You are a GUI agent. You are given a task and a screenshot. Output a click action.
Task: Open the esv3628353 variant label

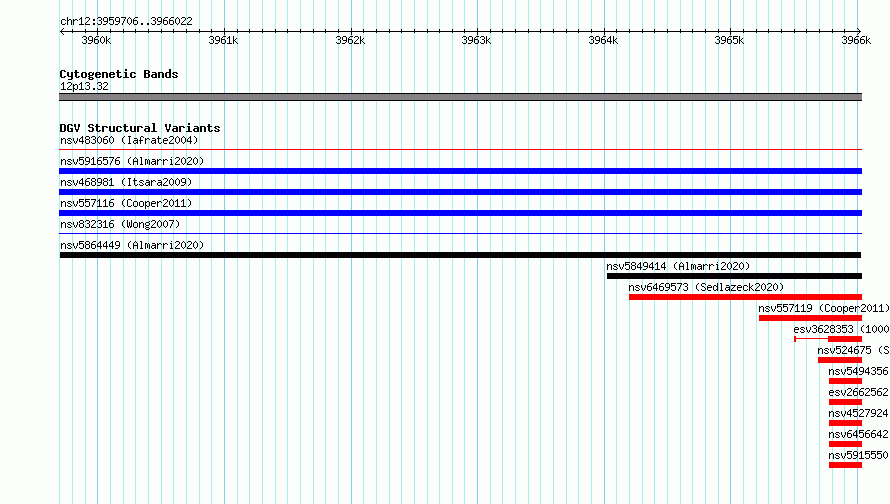coord(841,329)
